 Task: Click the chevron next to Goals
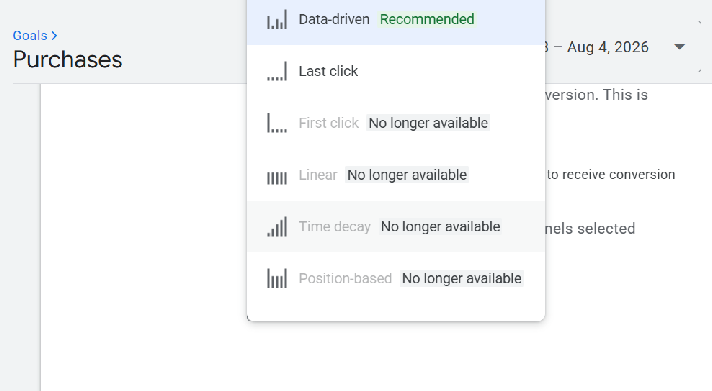54,35
